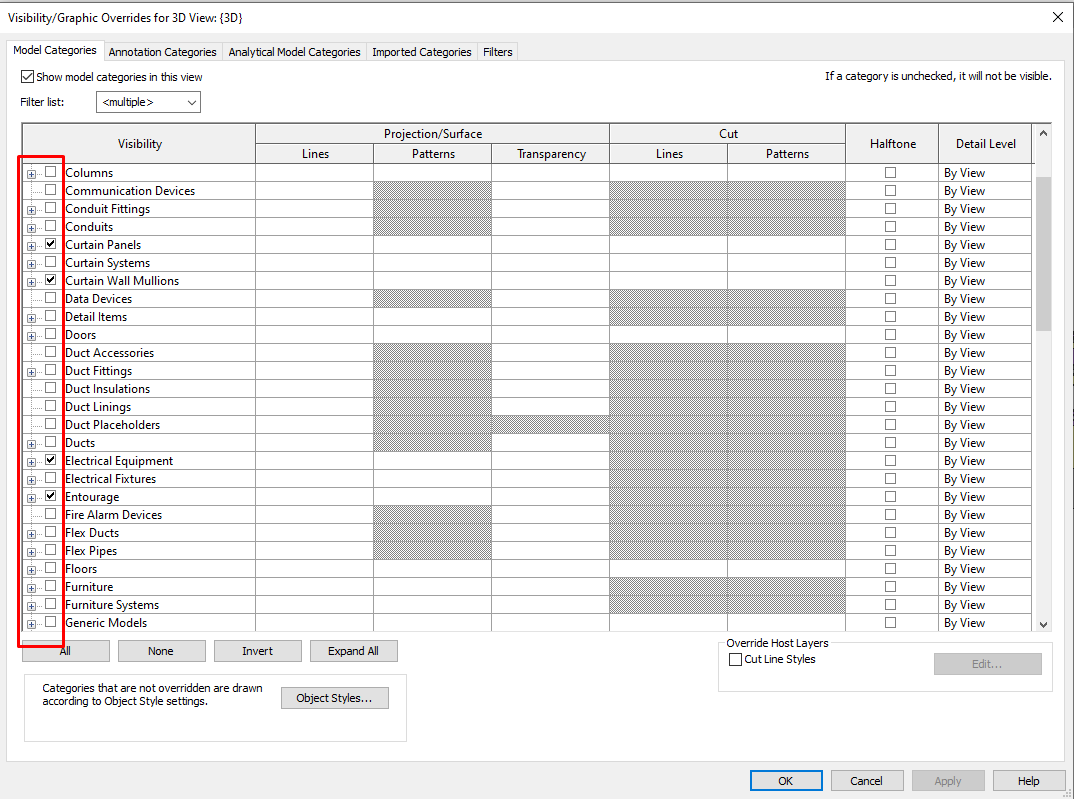Expand the Conduit Fittings subcategories
Image resolution: width=1074 pixels, height=799 pixels.
click(x=32, y=210)
